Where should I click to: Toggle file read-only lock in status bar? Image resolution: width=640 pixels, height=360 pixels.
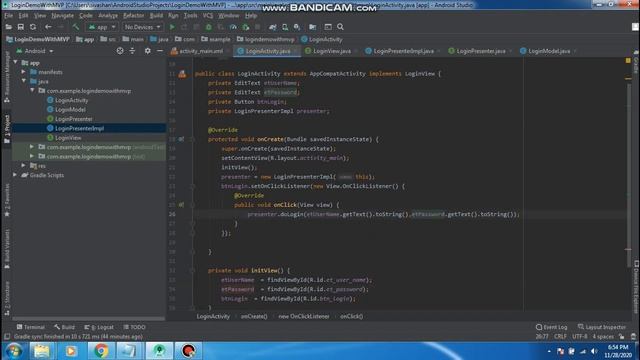pos(622,337)
